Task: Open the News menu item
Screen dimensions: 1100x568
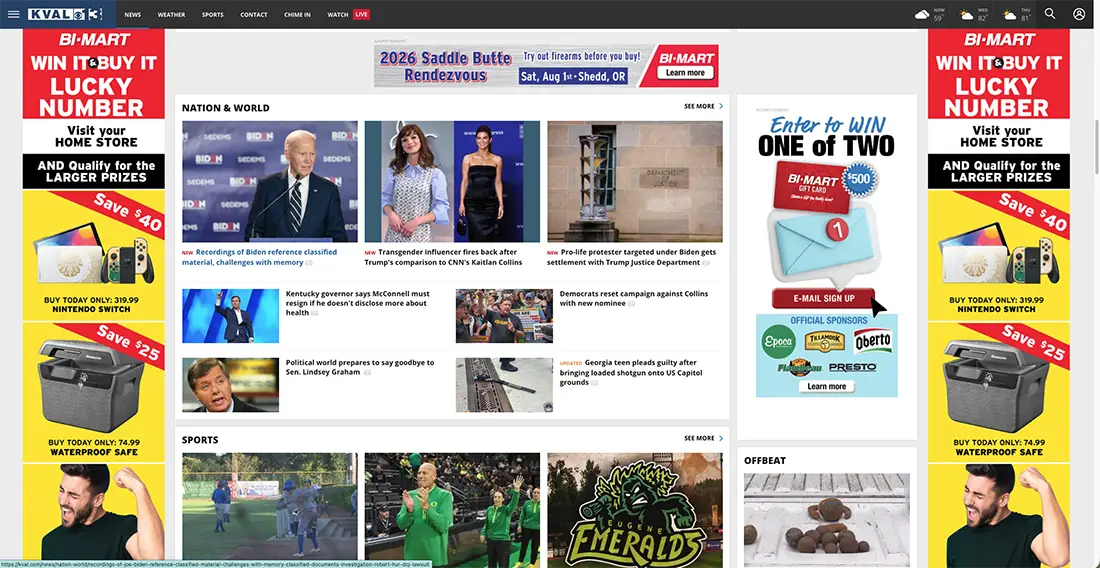Action: [x=133, y=14]
